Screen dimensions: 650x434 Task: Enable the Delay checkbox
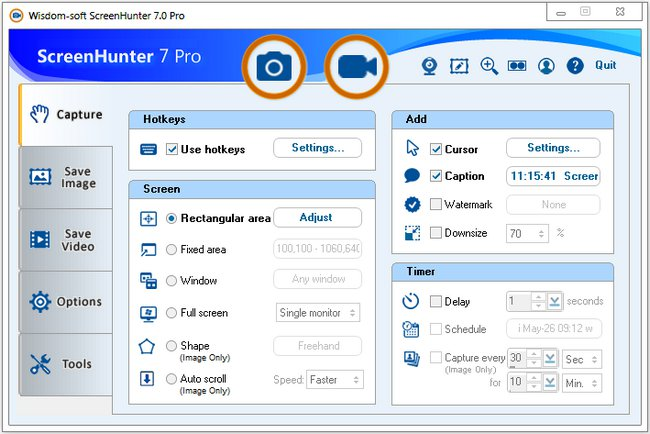(x=436, y=301)
